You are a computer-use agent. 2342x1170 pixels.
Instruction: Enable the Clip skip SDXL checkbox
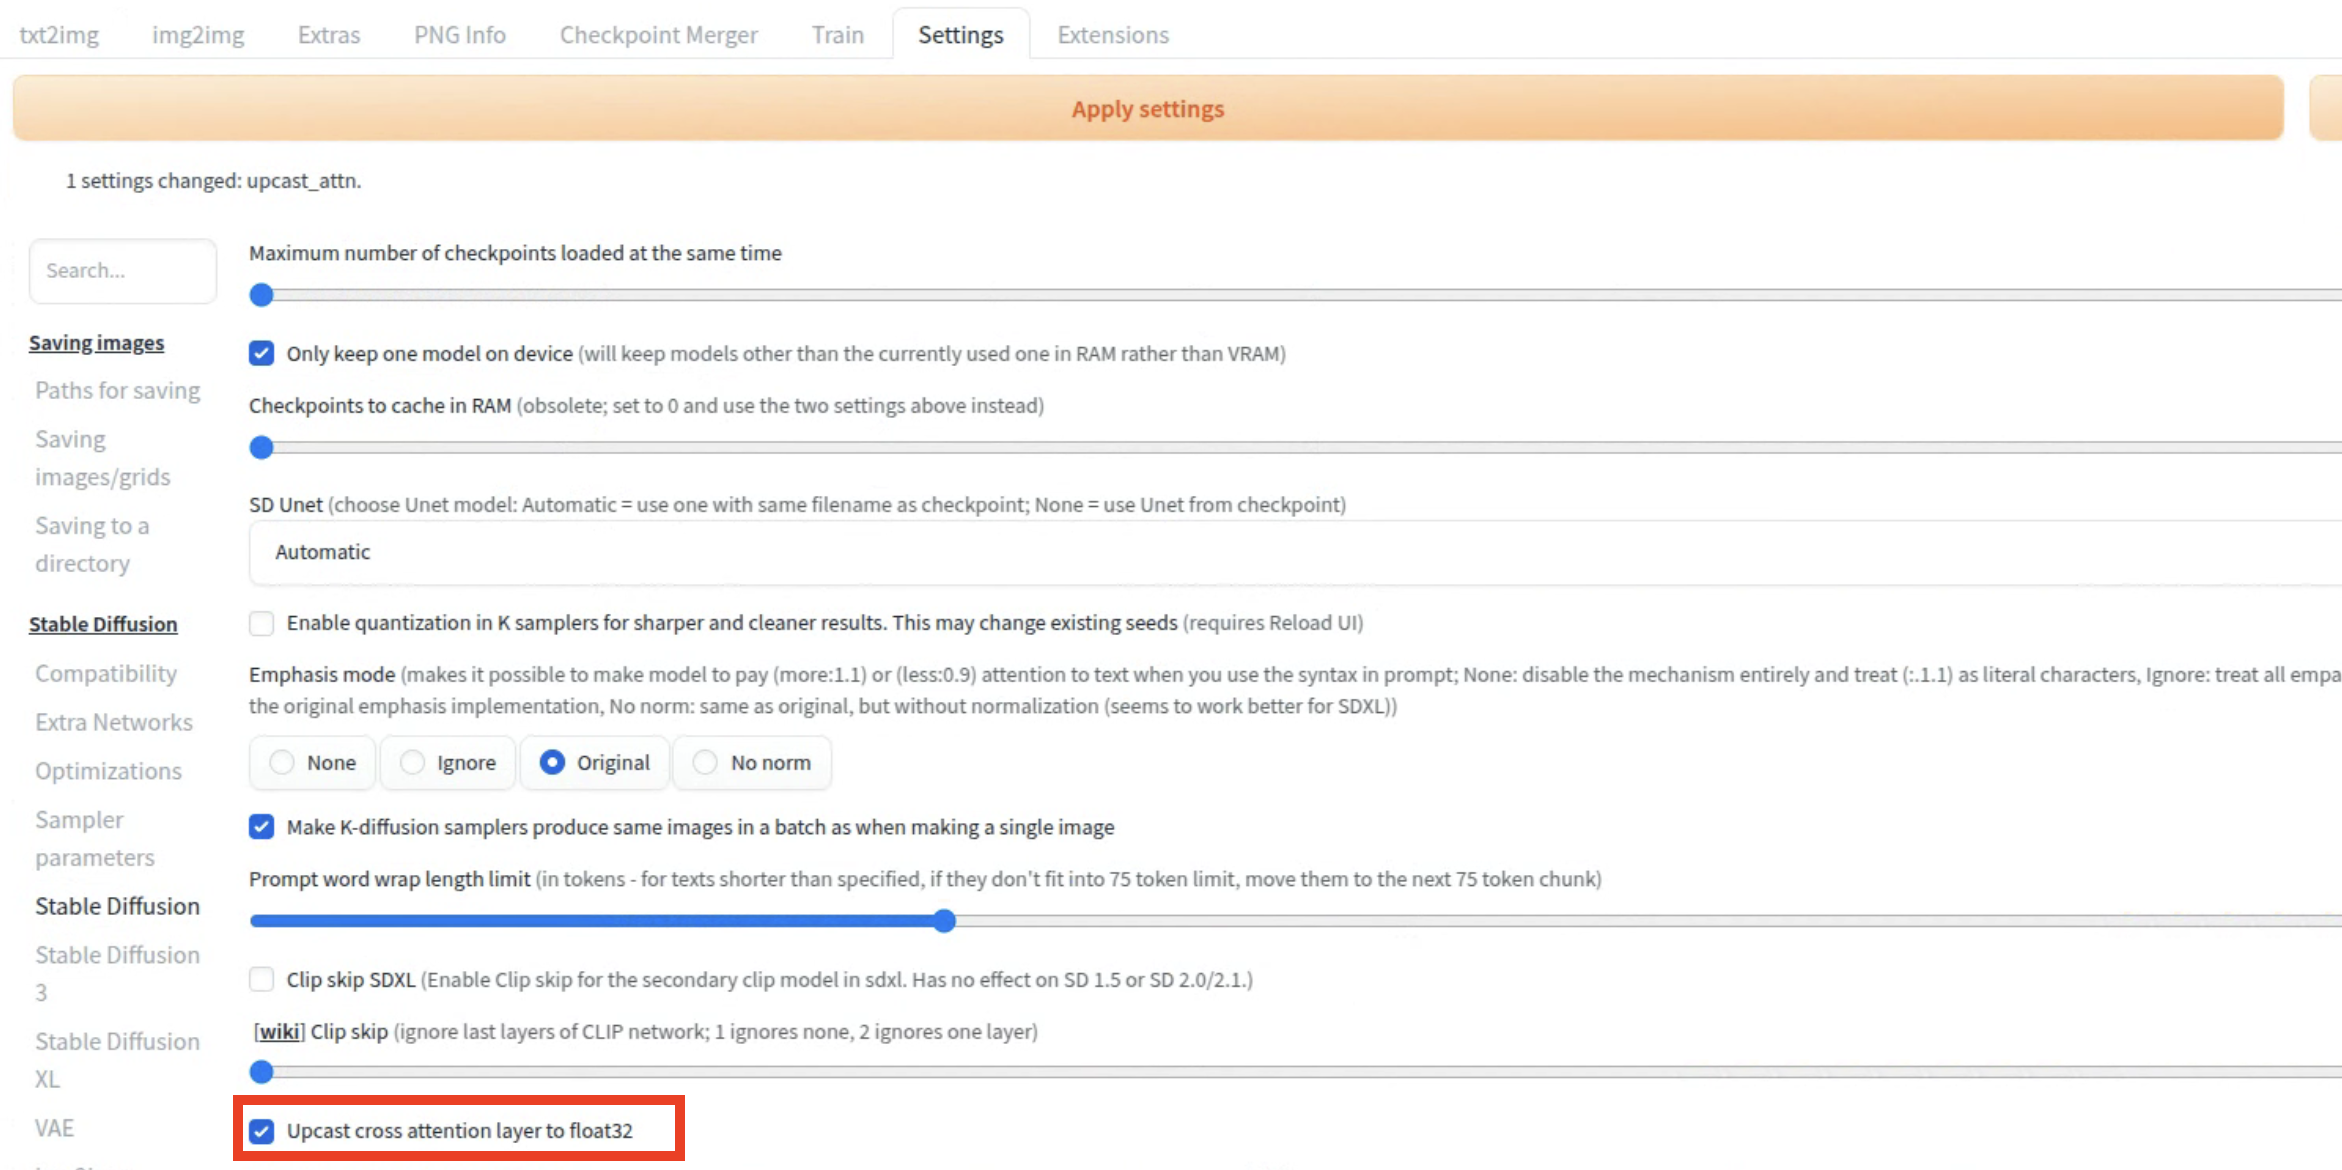(262, 979)
